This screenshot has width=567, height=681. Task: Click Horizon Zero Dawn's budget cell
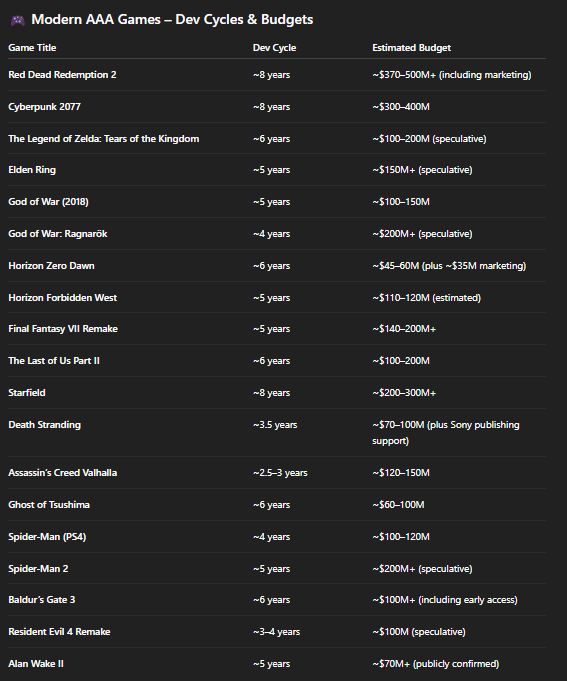pyautogui.click(x=449, y=266)
